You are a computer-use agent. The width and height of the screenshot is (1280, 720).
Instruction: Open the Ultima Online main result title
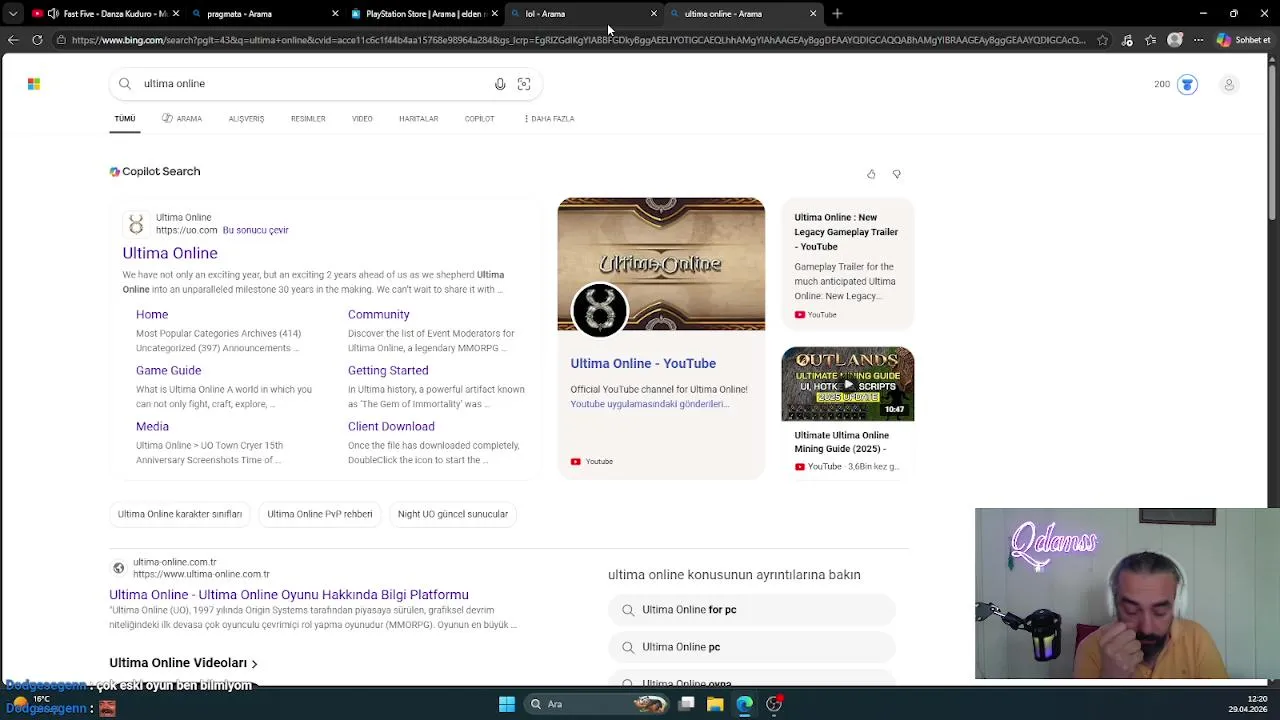[x=170, y=253]
